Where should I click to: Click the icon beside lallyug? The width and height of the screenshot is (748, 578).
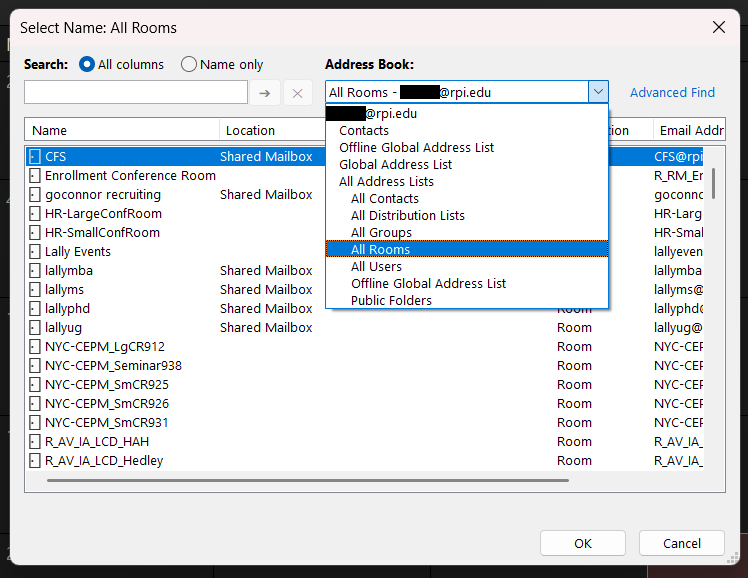tap(34, 328)
